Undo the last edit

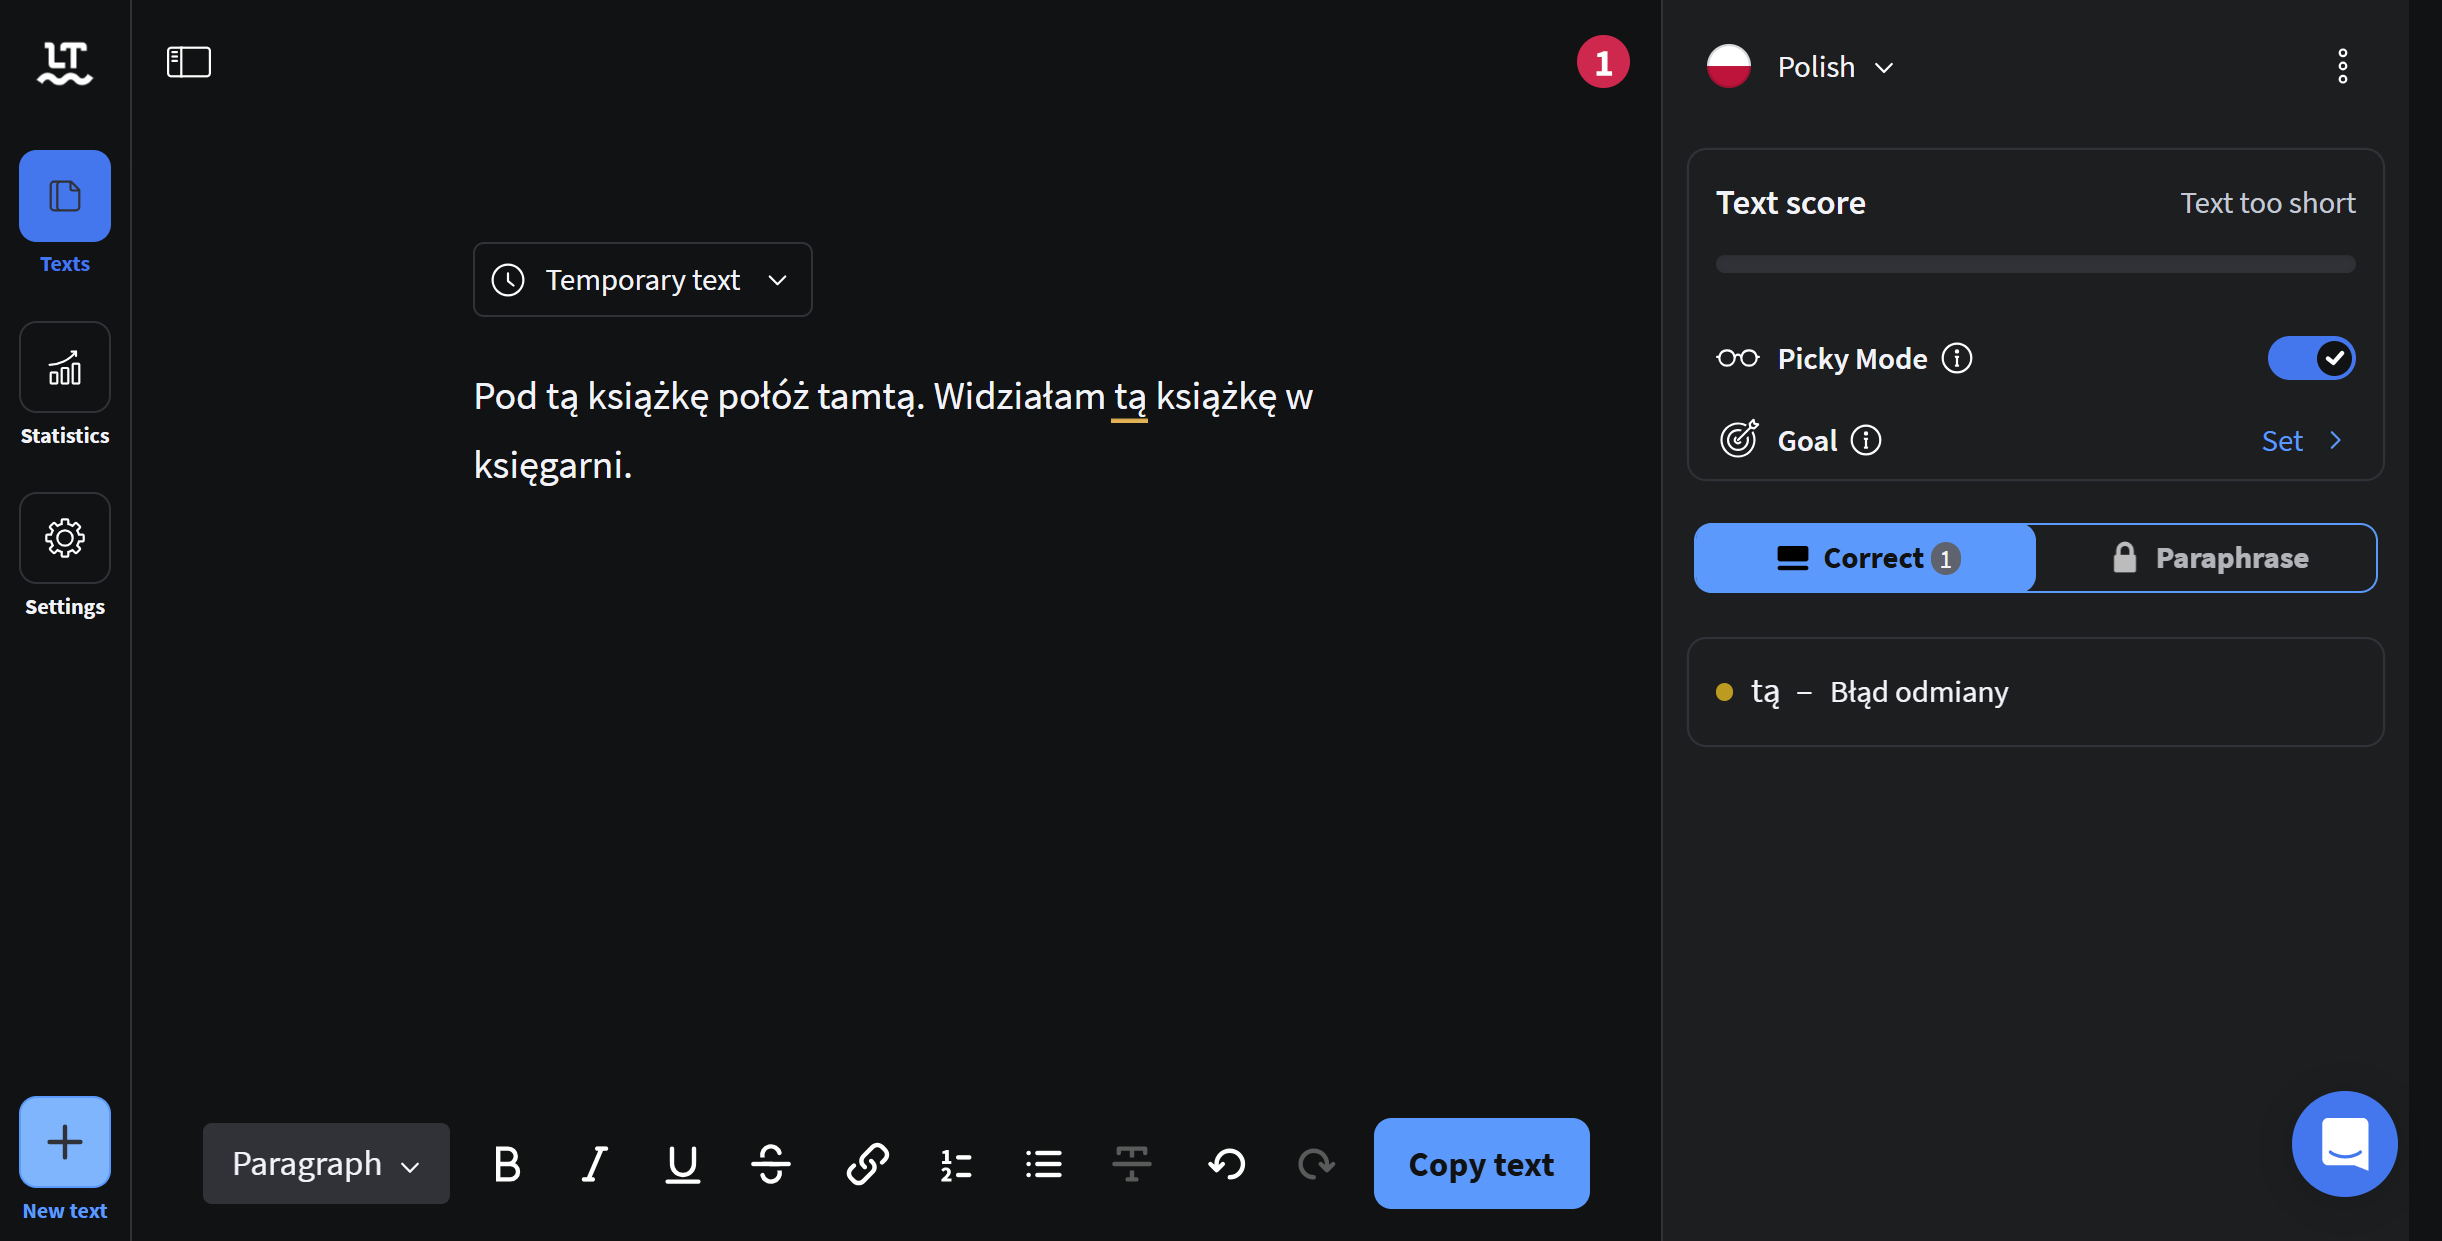[x=1227, y=1164]
